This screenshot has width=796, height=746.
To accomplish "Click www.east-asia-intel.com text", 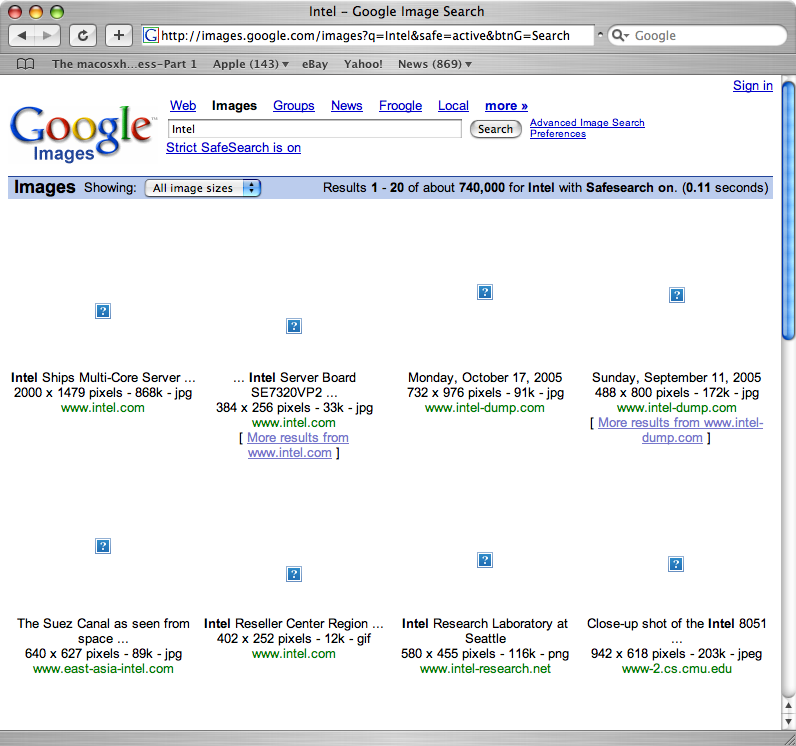I will [x=103, y=669].
